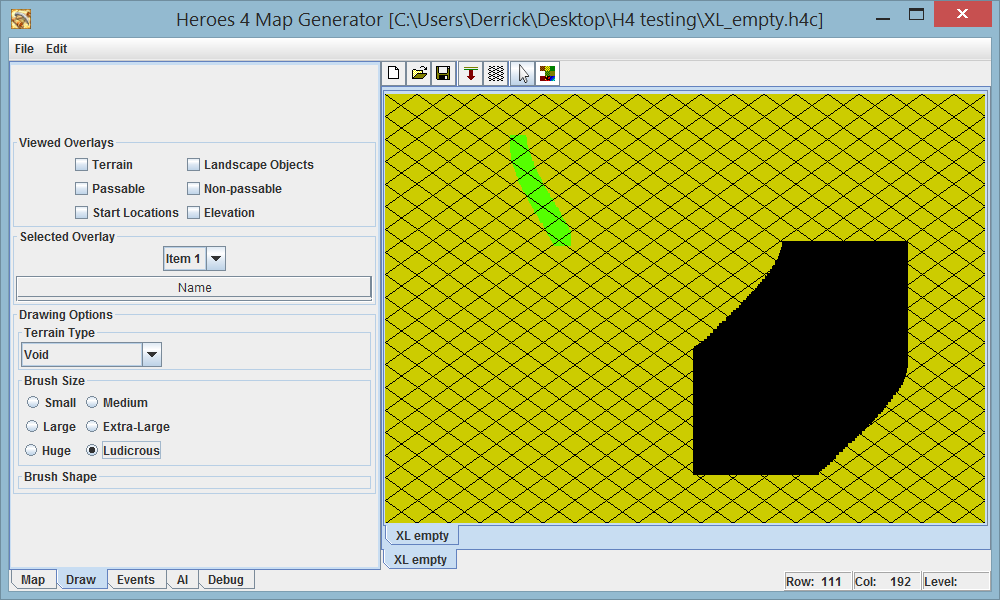The image size is (1000, 600).
Task: Turn on the Elevation overlay
Action: click(x=193, y=212)
